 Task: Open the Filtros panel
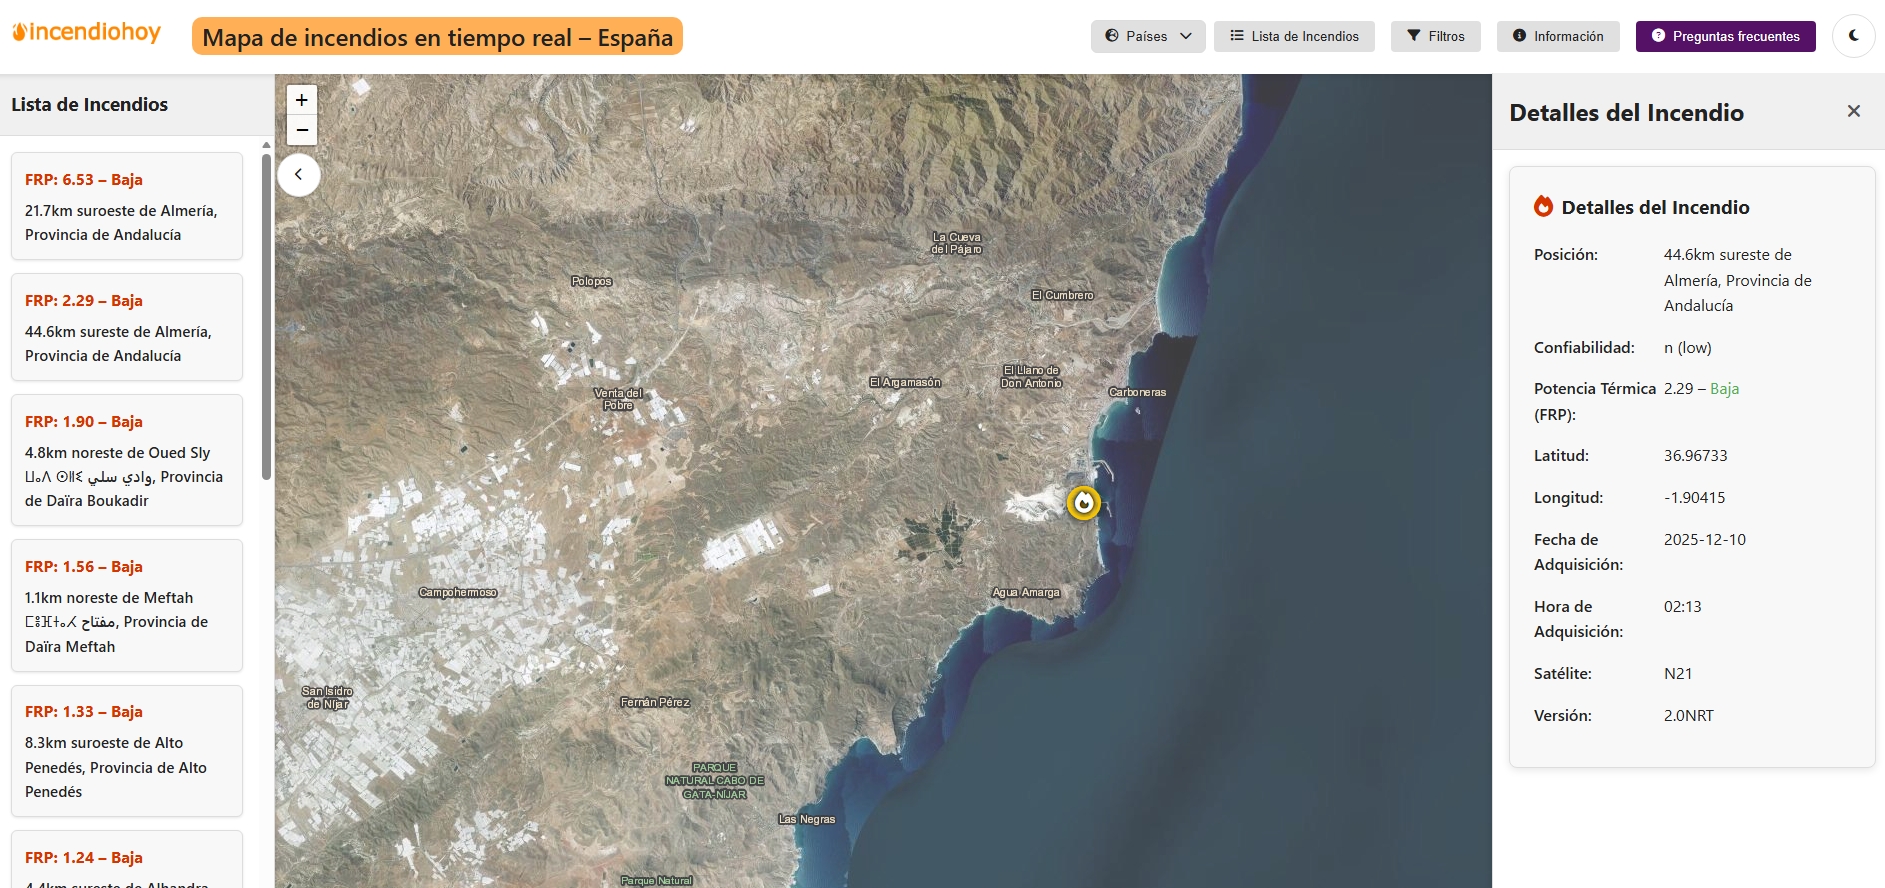coord(1435,36)
